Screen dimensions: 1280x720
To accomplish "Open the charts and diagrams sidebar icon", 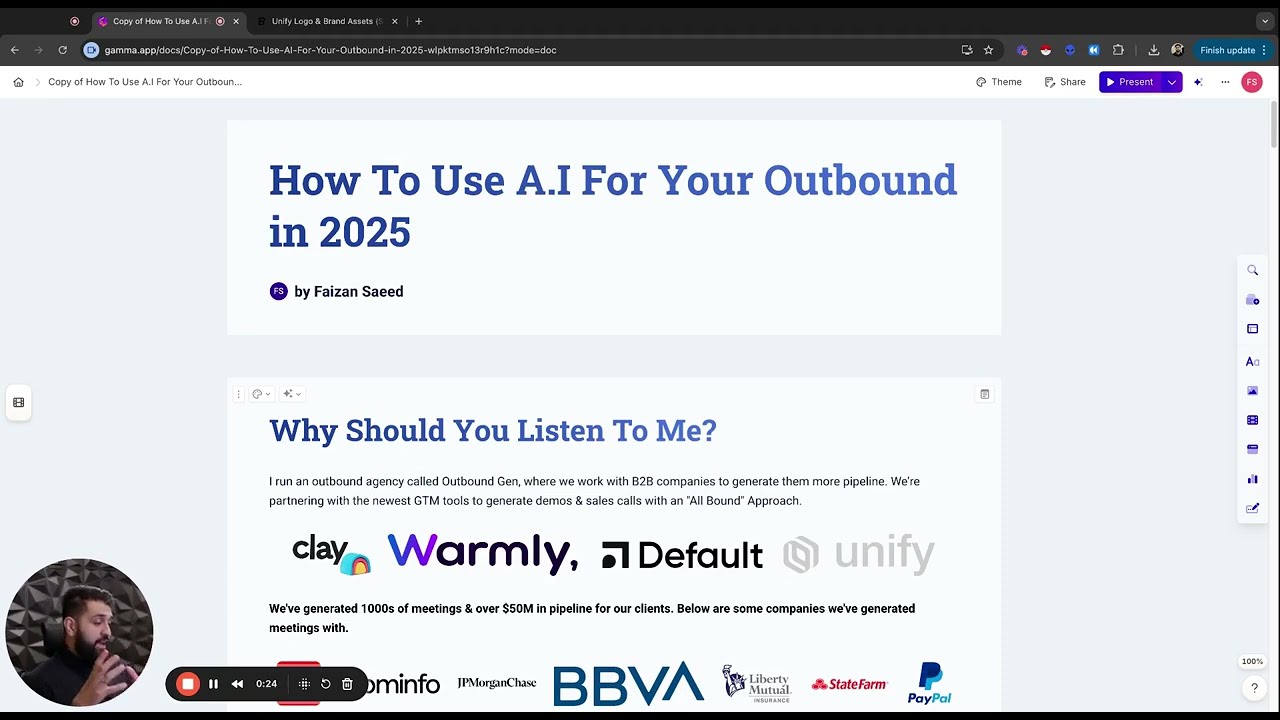I will click(1252, 479).
